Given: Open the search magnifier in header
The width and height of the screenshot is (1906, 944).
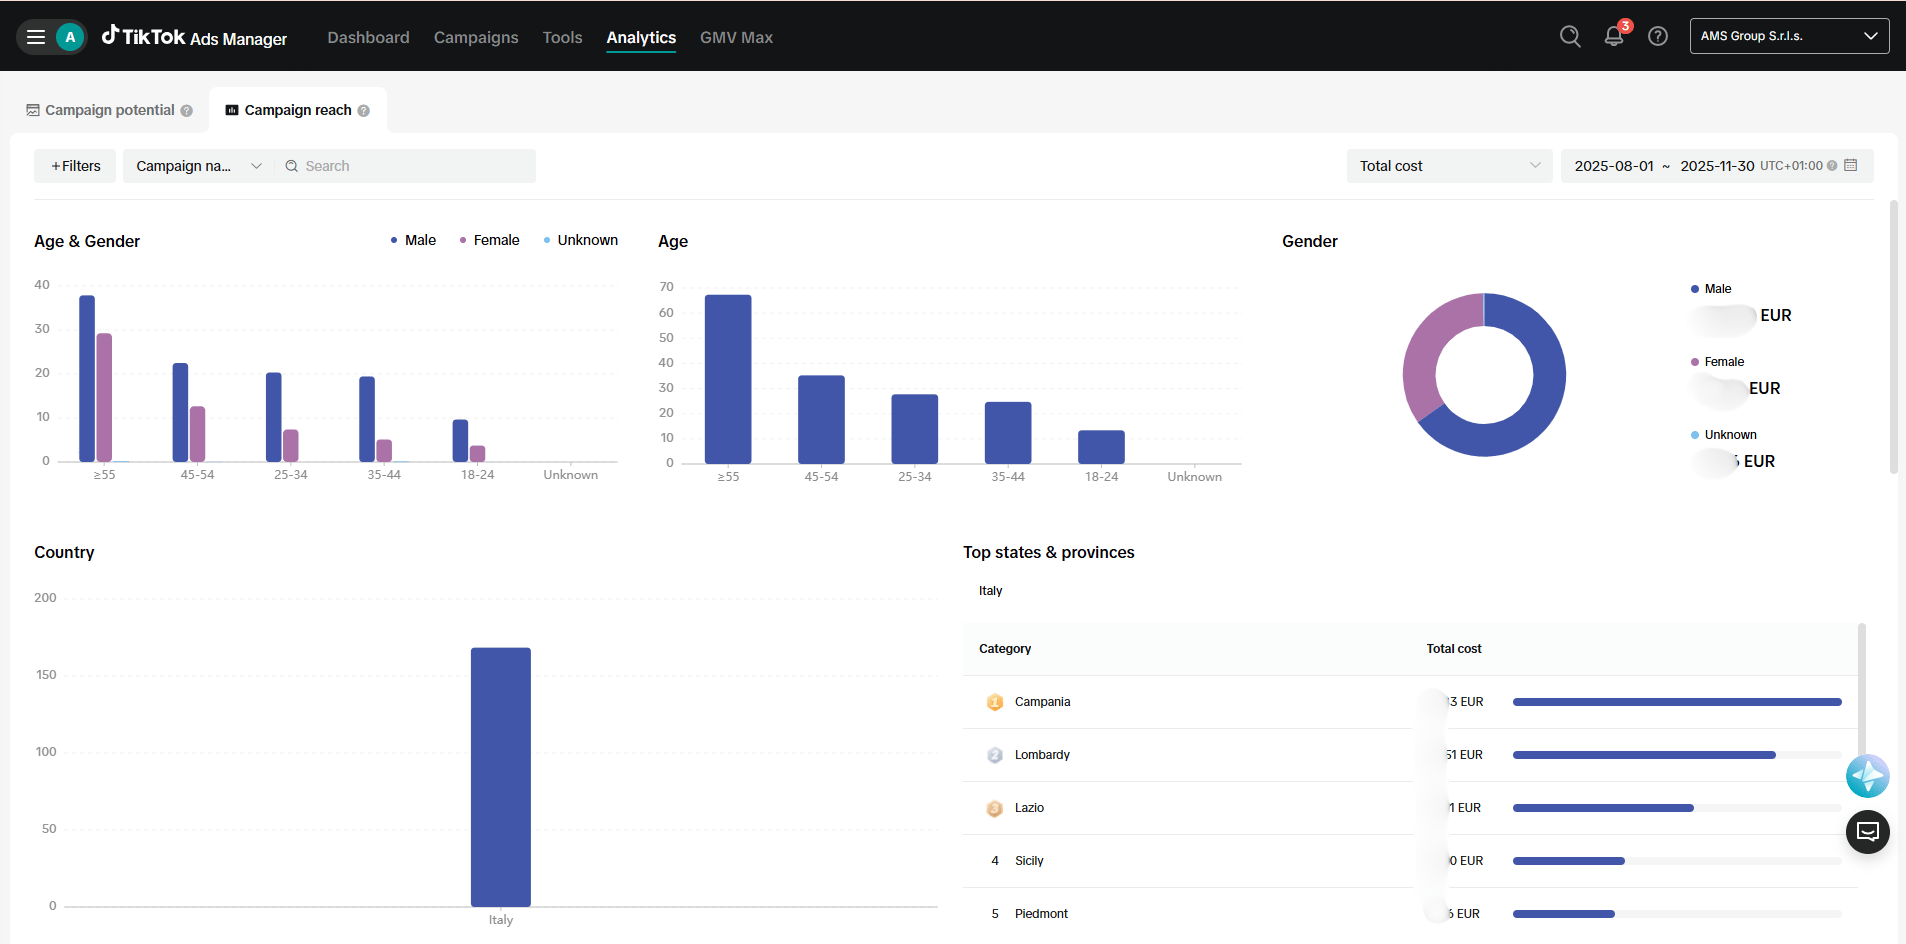Looking at the screenshot, I should (x=1570, y=36).
